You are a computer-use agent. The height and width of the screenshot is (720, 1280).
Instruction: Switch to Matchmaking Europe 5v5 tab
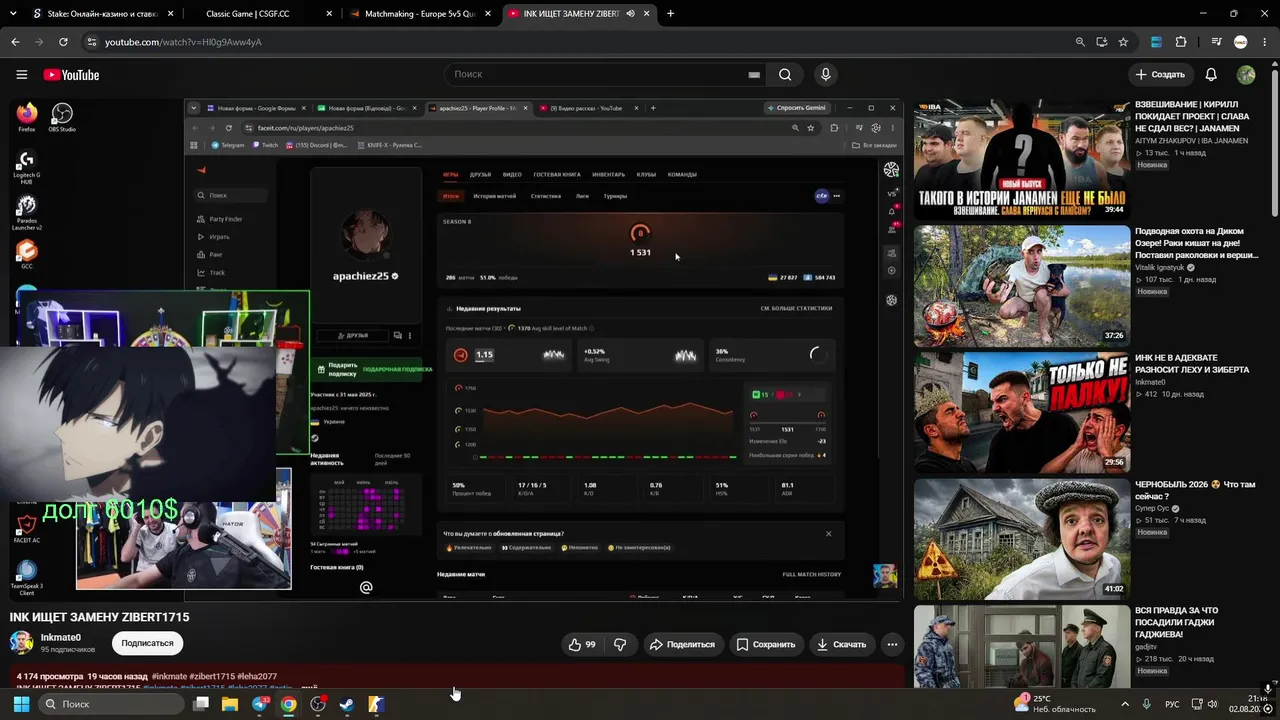[419, 14]
